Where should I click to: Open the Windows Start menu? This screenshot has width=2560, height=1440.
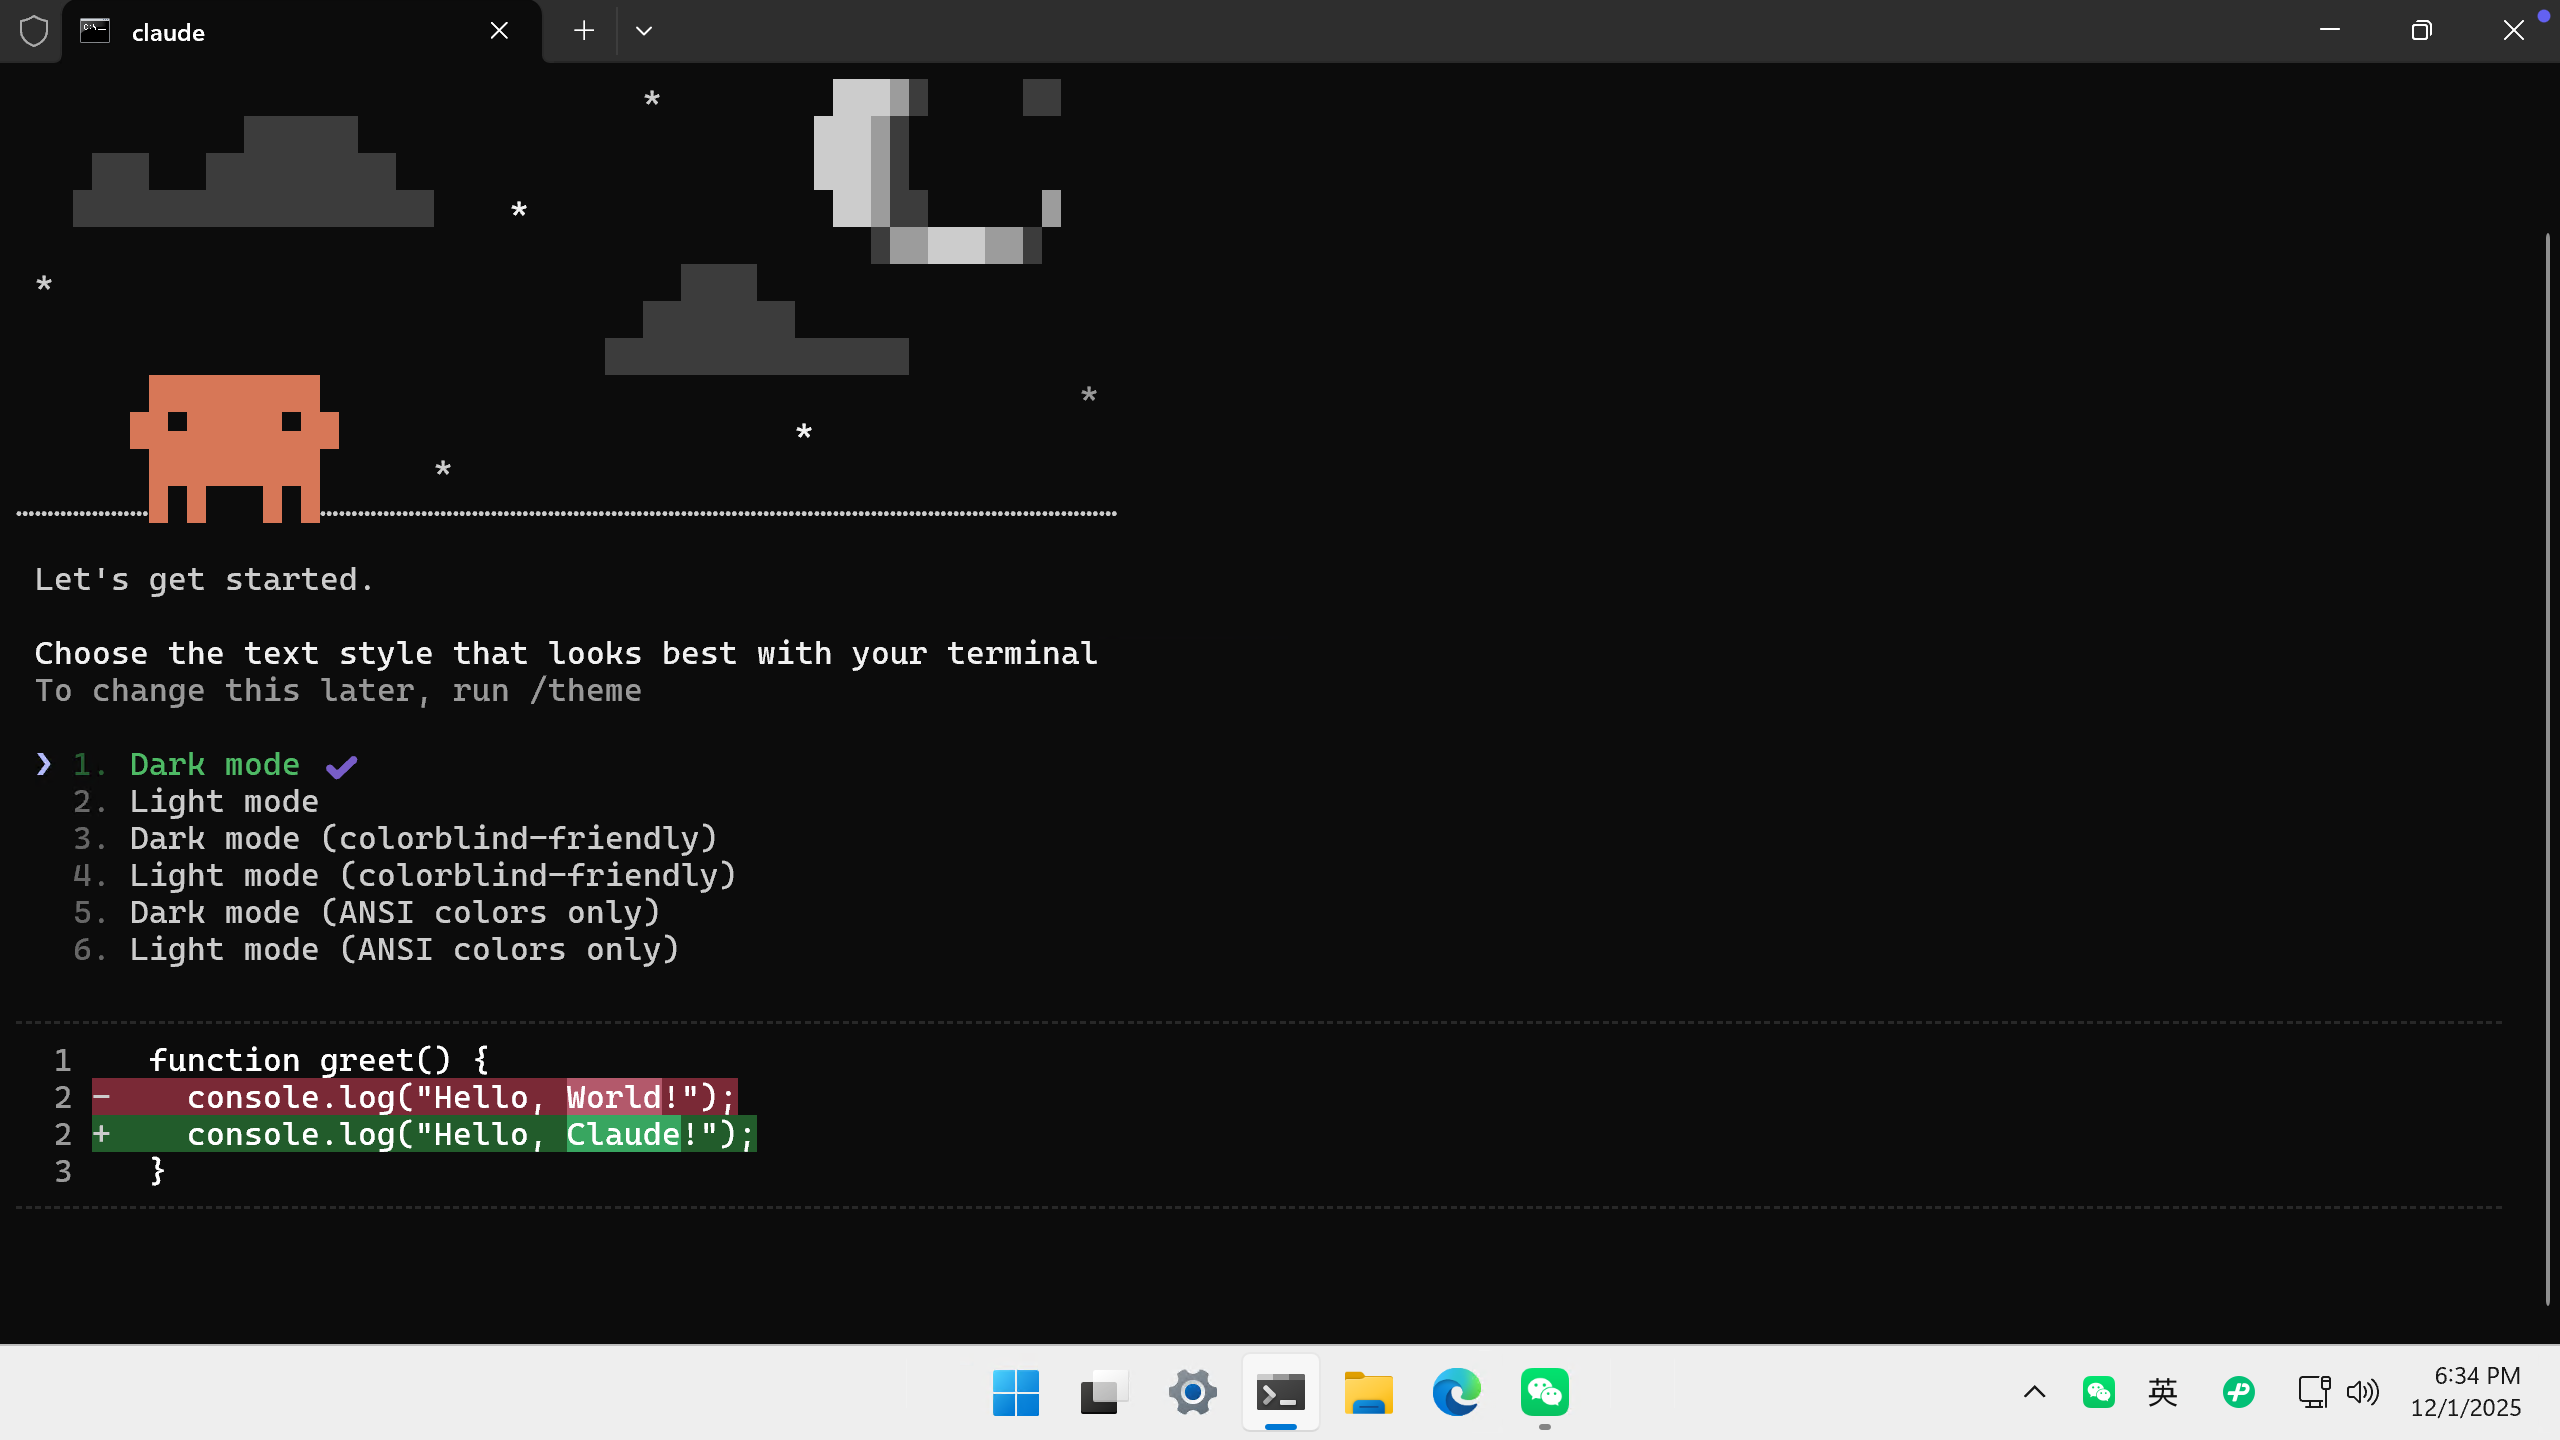(1016, 1392)
